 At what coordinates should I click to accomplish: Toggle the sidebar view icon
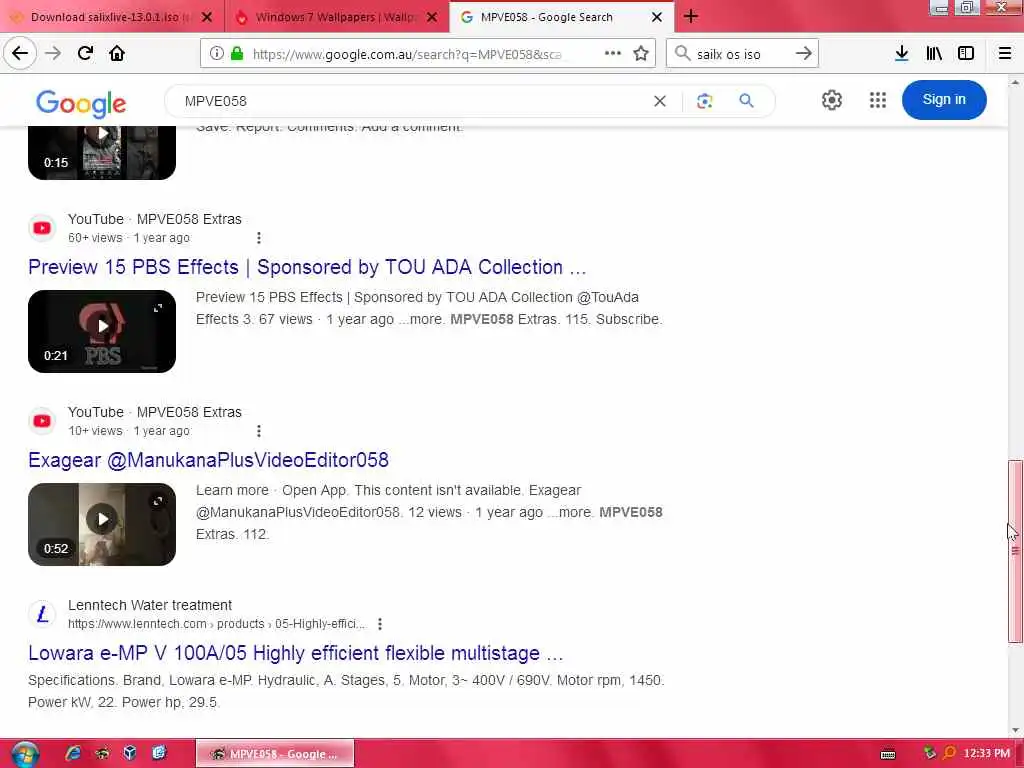coord(966,54)
